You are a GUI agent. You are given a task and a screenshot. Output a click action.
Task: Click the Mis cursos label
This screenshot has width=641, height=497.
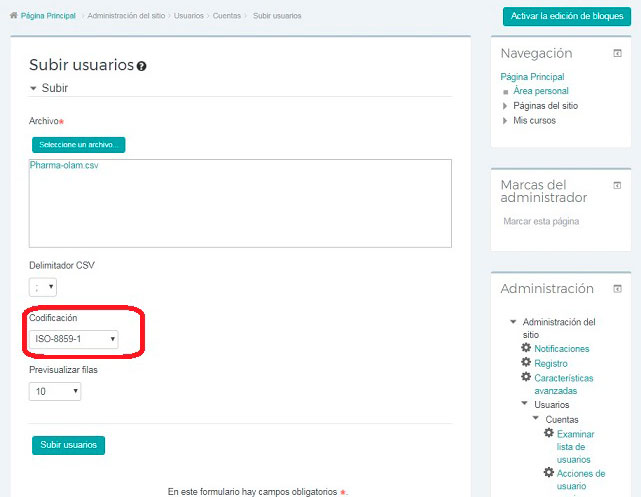pyautogui.click(x=534, y=121)
